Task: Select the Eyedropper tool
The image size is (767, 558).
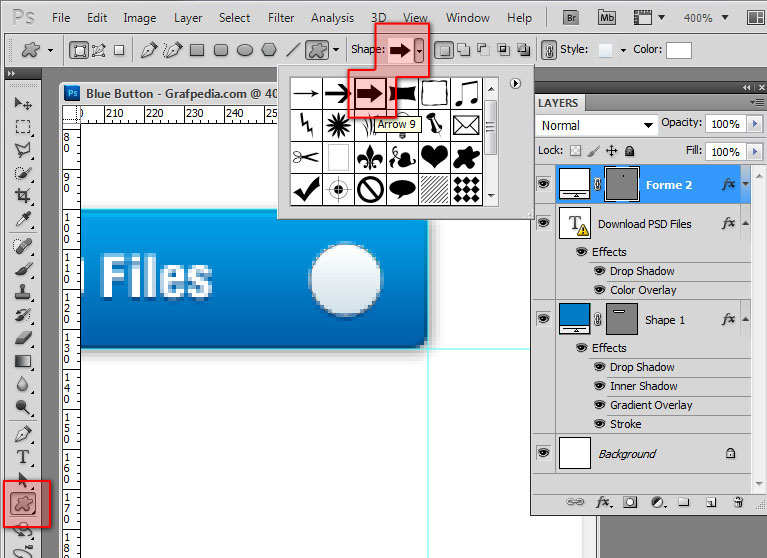Action: [23, 219]
